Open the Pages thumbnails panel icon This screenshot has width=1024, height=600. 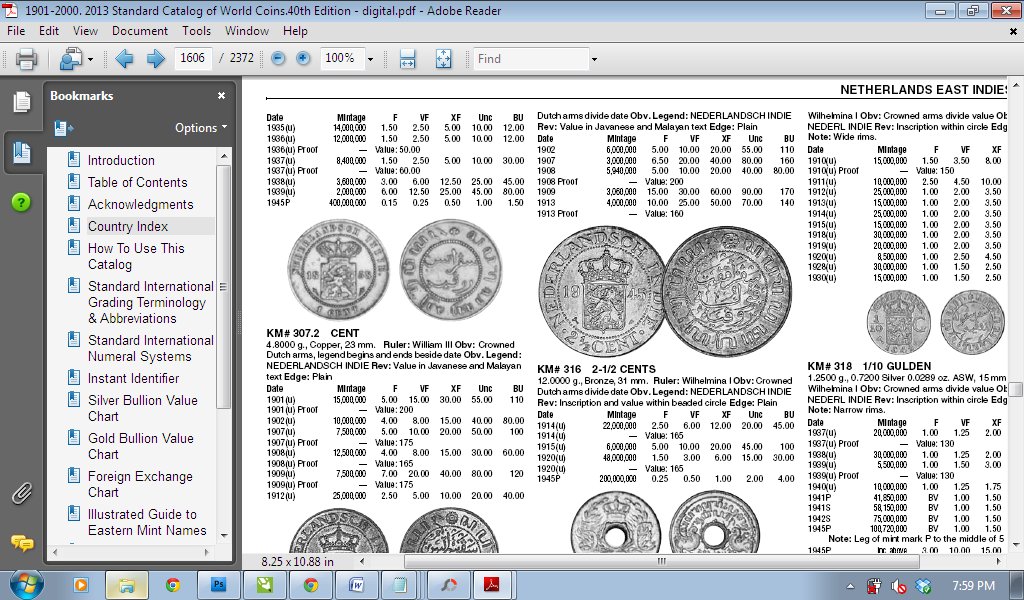click(22, 102)
